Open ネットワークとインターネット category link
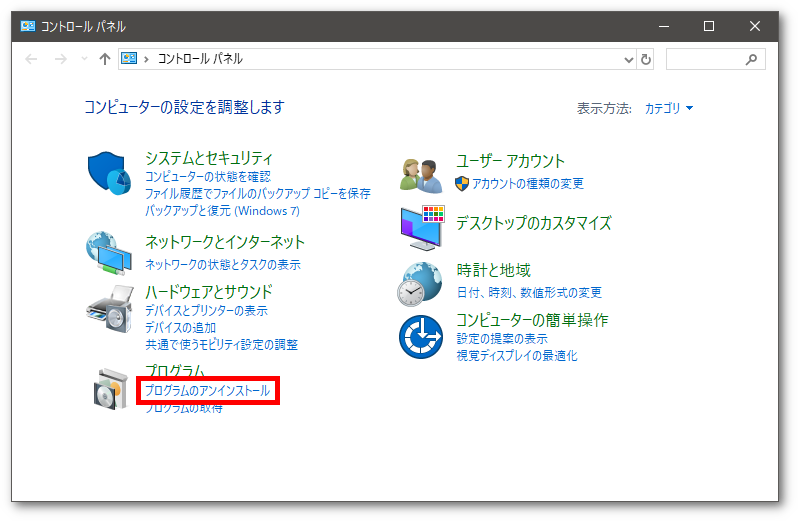 tap(225, 242)
